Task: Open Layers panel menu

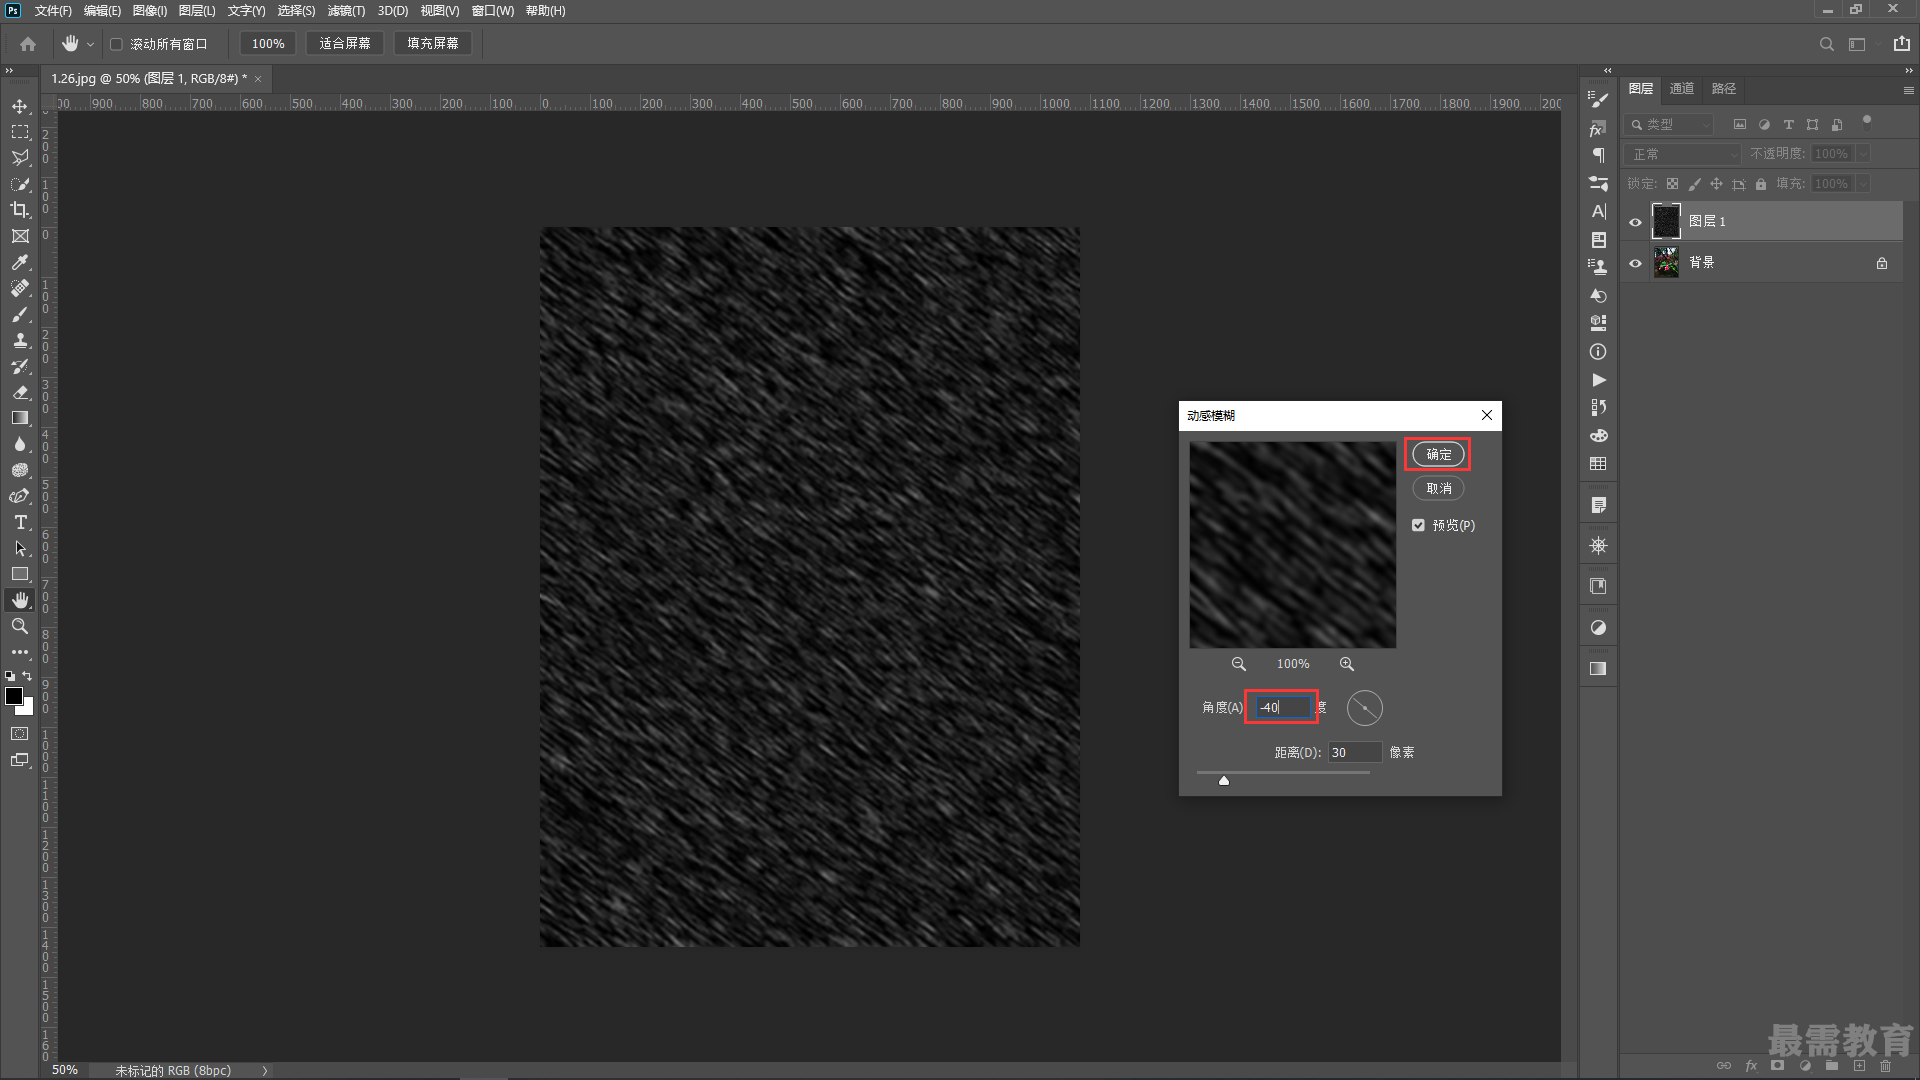Action: coord(1908,90)
